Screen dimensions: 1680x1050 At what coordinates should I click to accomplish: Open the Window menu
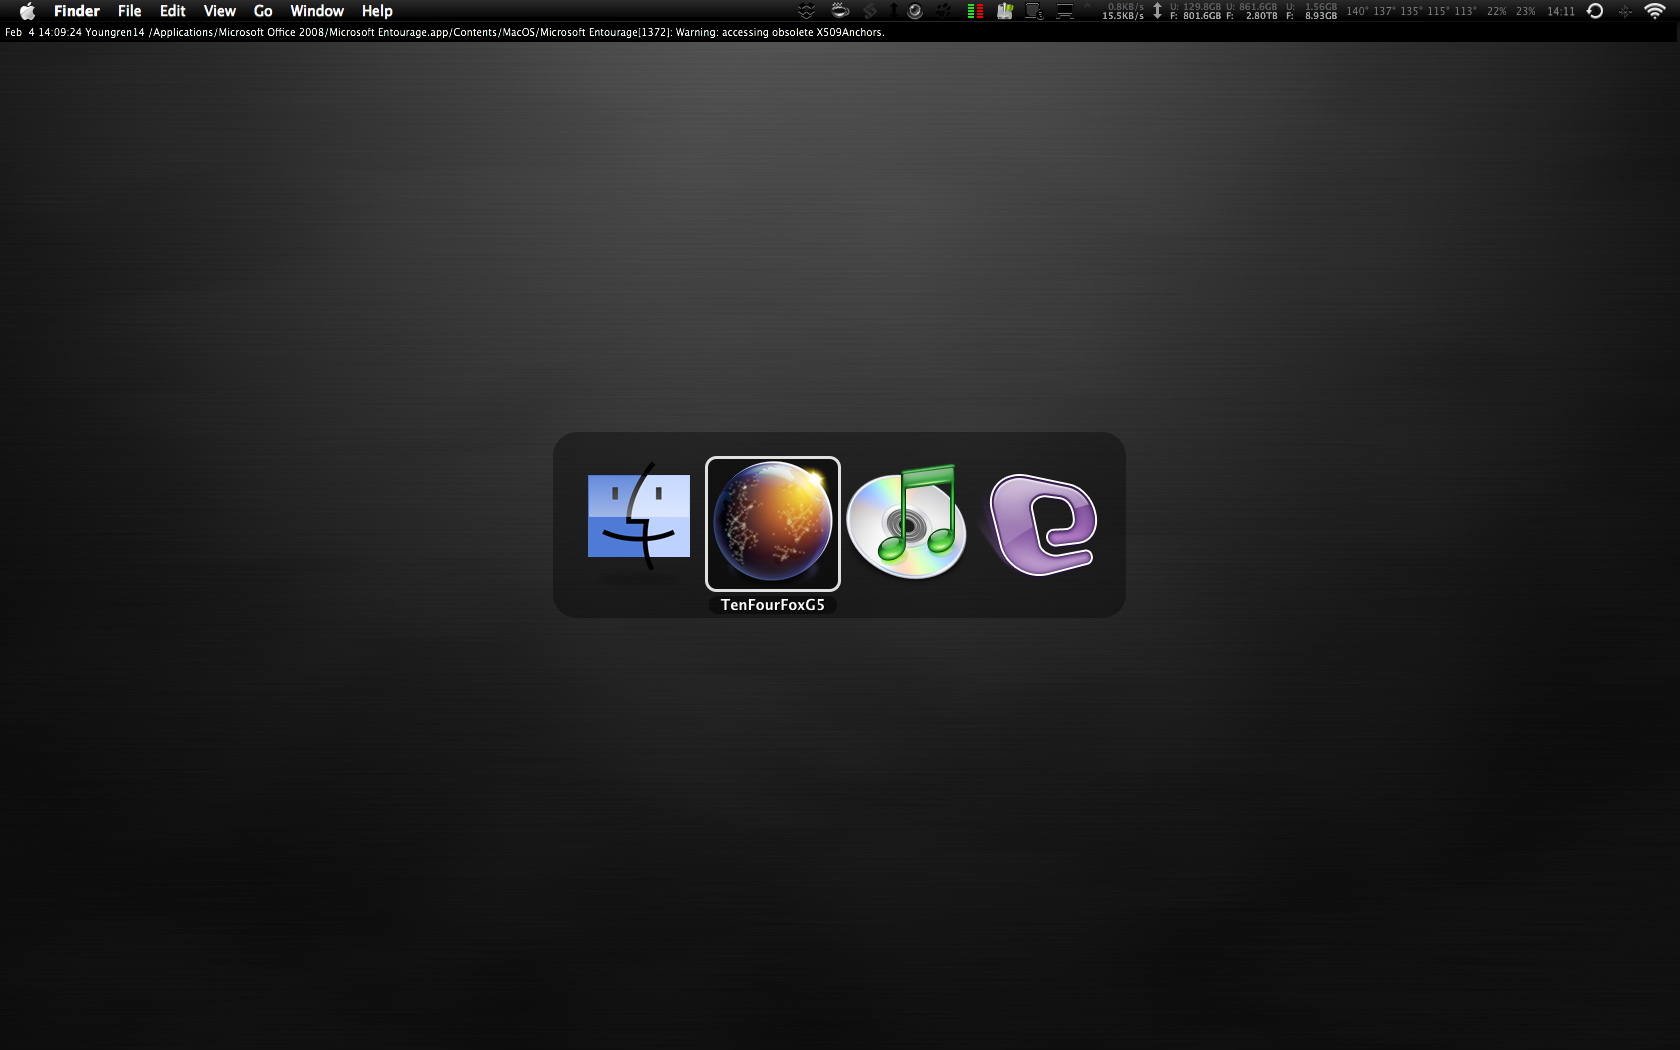(317, 11)
